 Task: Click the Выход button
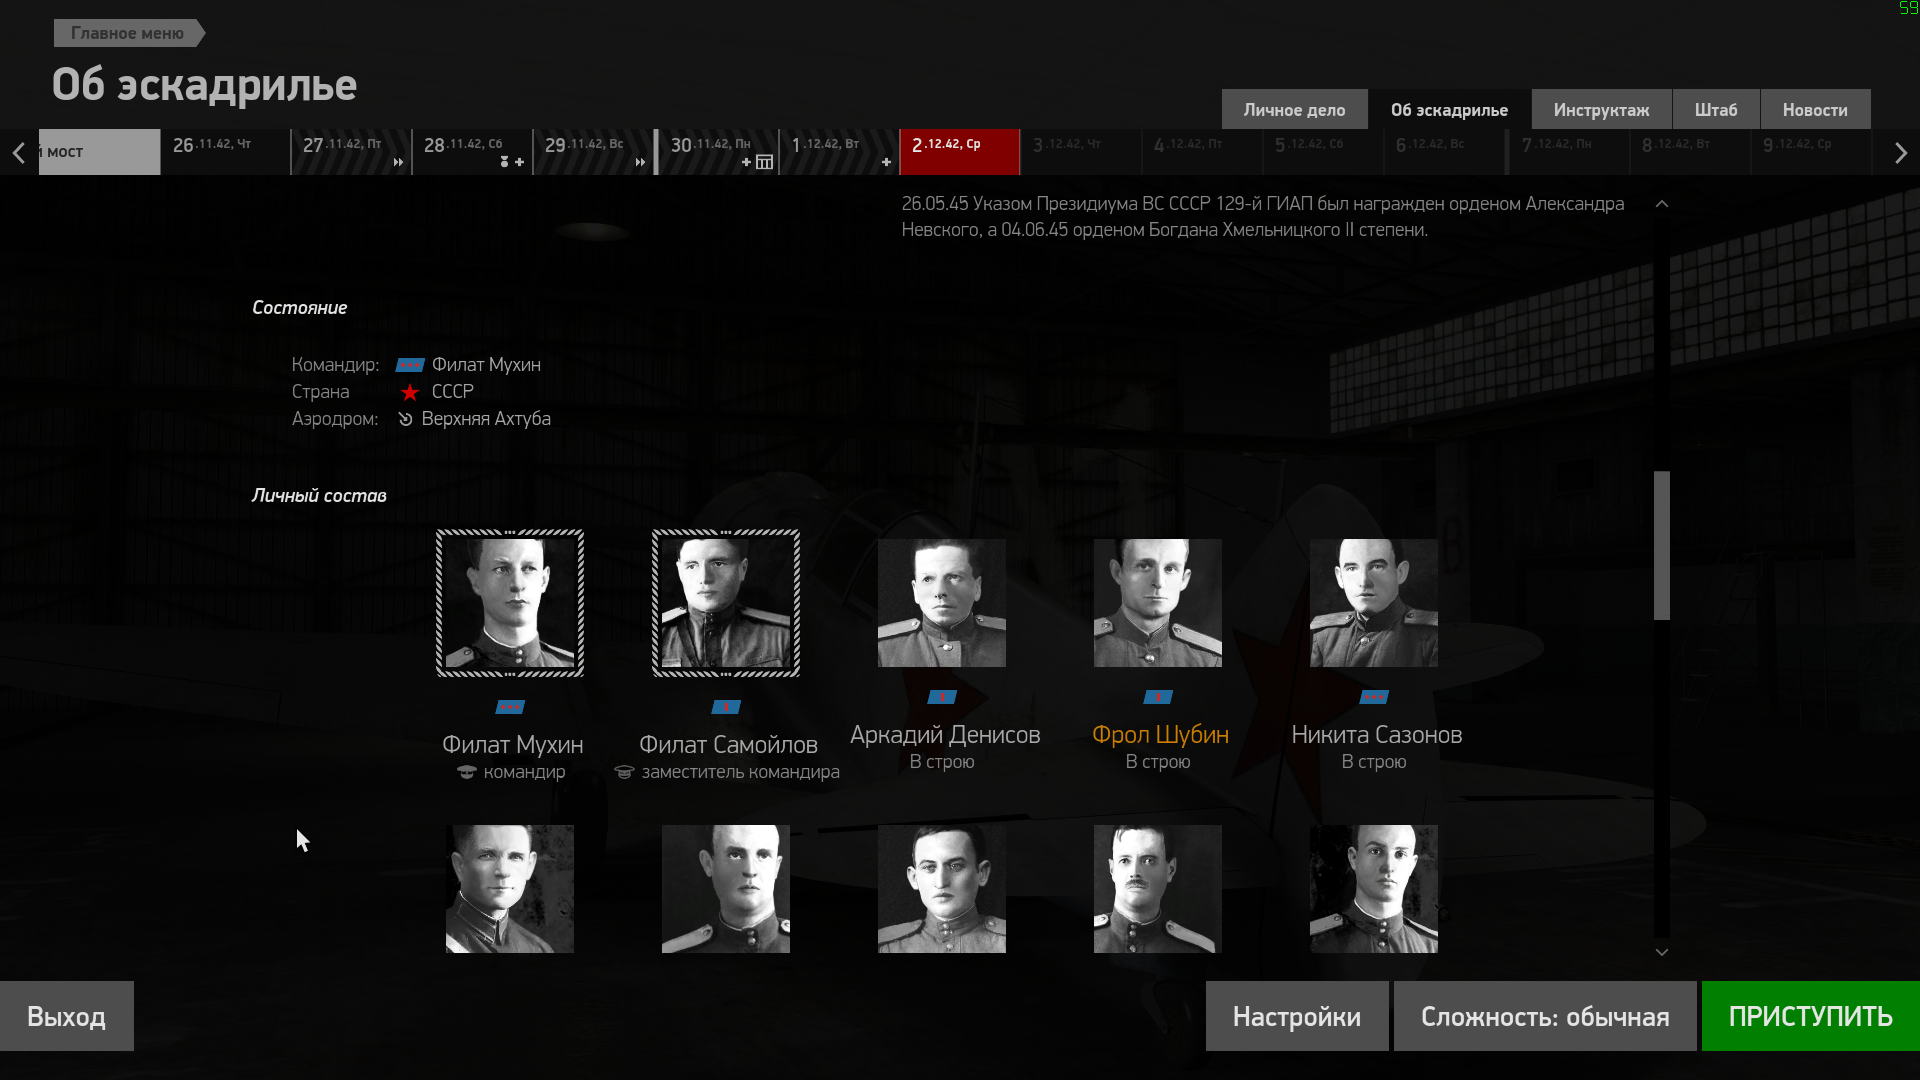[x=66, y=1016]
